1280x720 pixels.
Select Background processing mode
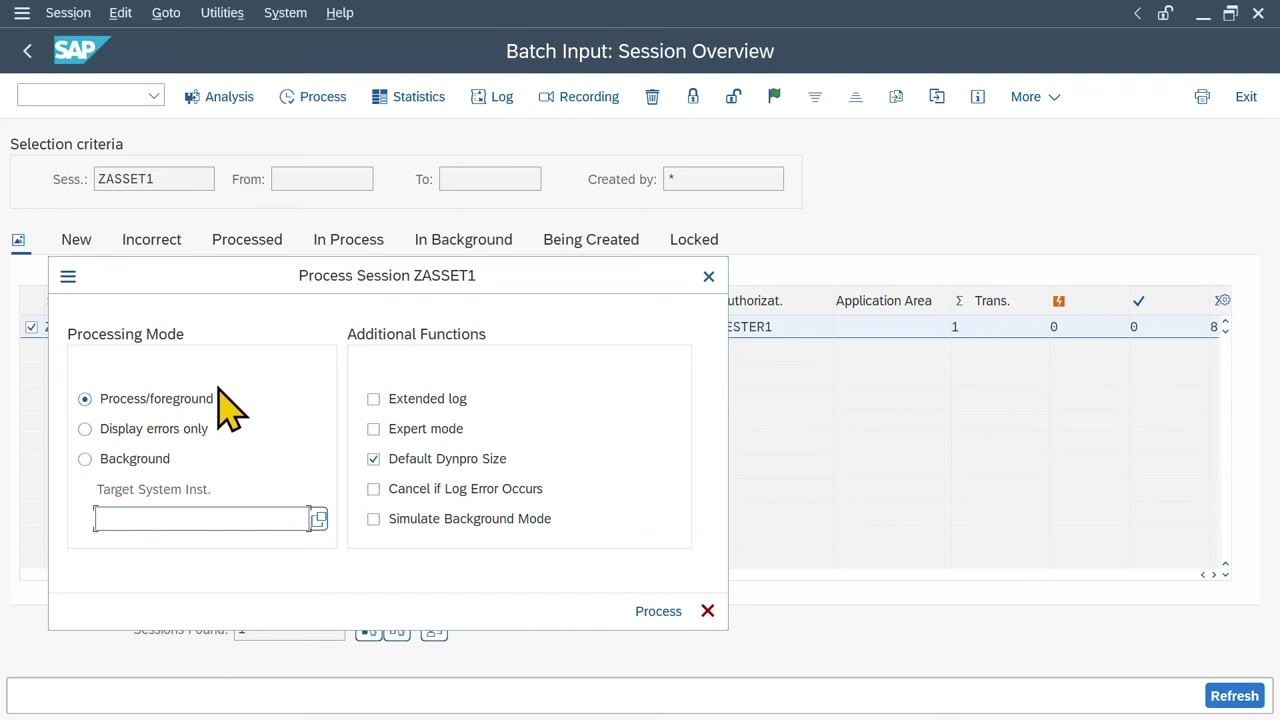pos(85,459)
